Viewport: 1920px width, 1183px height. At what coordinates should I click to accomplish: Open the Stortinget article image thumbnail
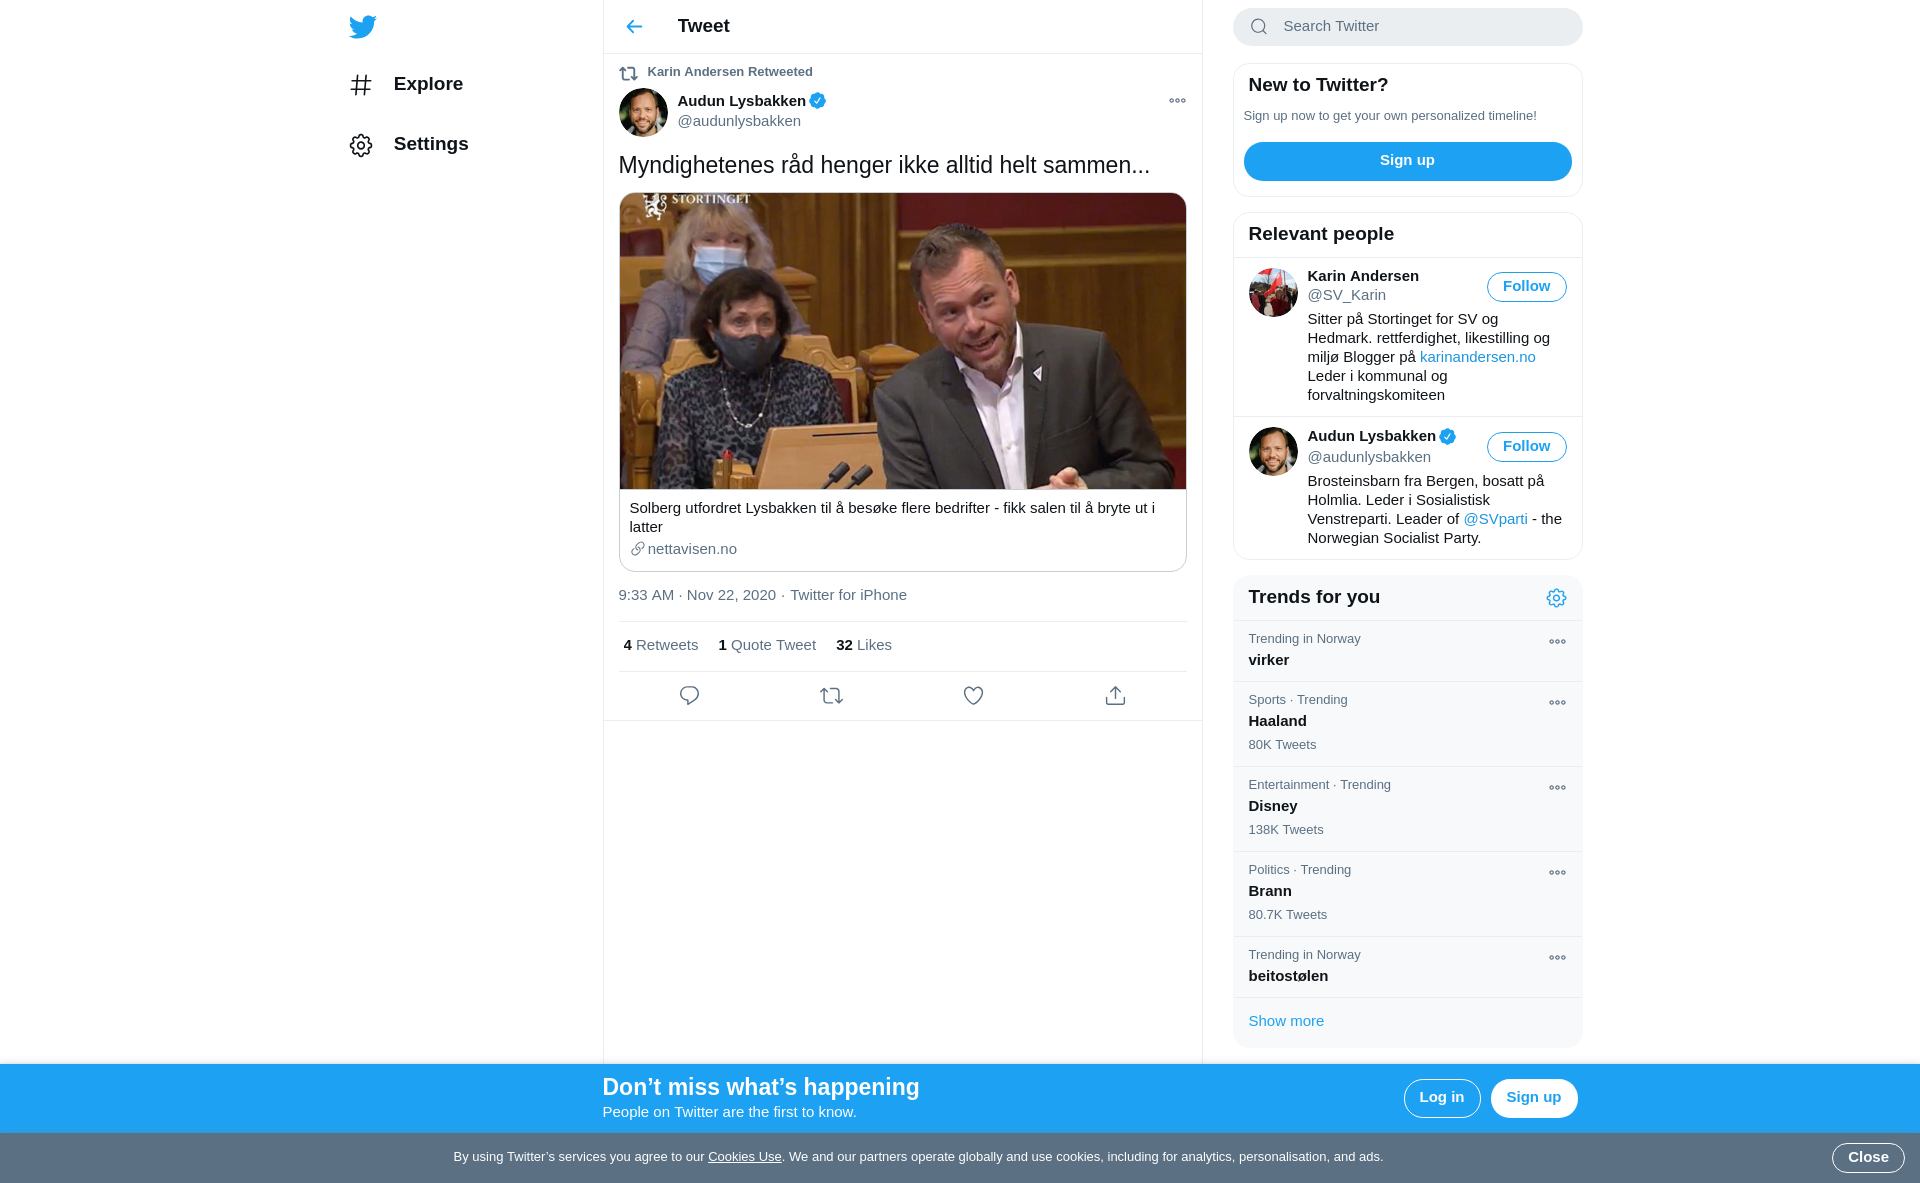902,341
